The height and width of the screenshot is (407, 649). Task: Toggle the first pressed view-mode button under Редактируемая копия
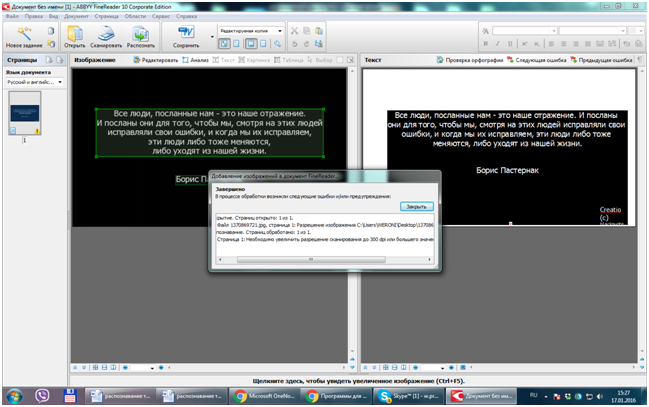224,43
